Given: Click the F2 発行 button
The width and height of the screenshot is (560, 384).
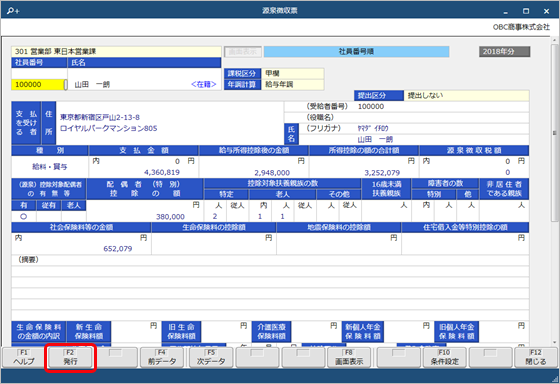Looking at the screenshot, I should click(70, 357).
